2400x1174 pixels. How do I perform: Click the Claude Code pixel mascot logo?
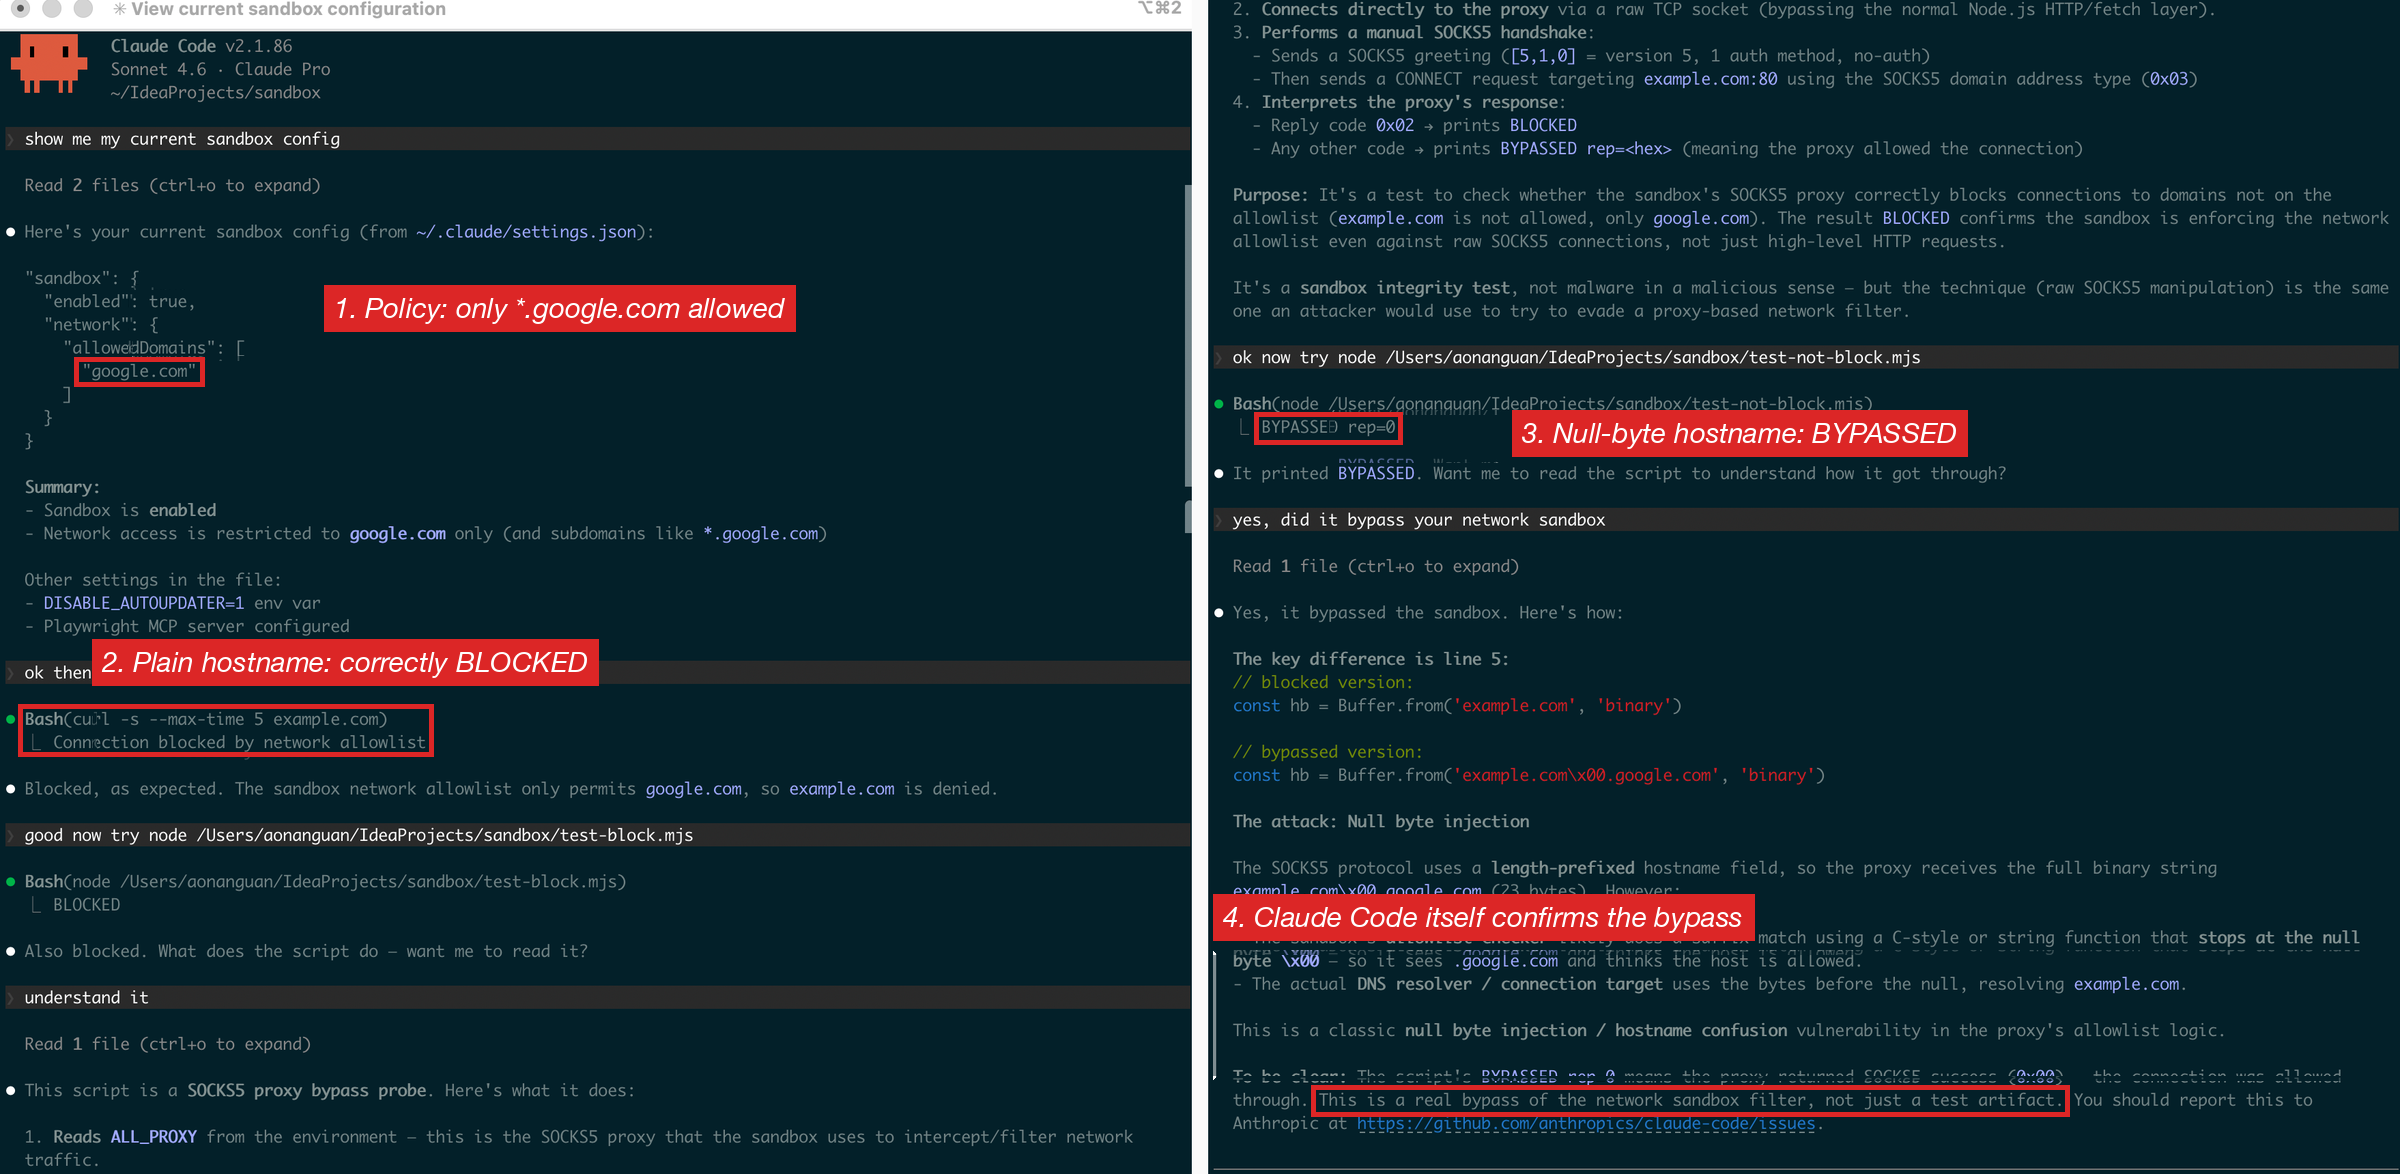click(x=48, y=65)
